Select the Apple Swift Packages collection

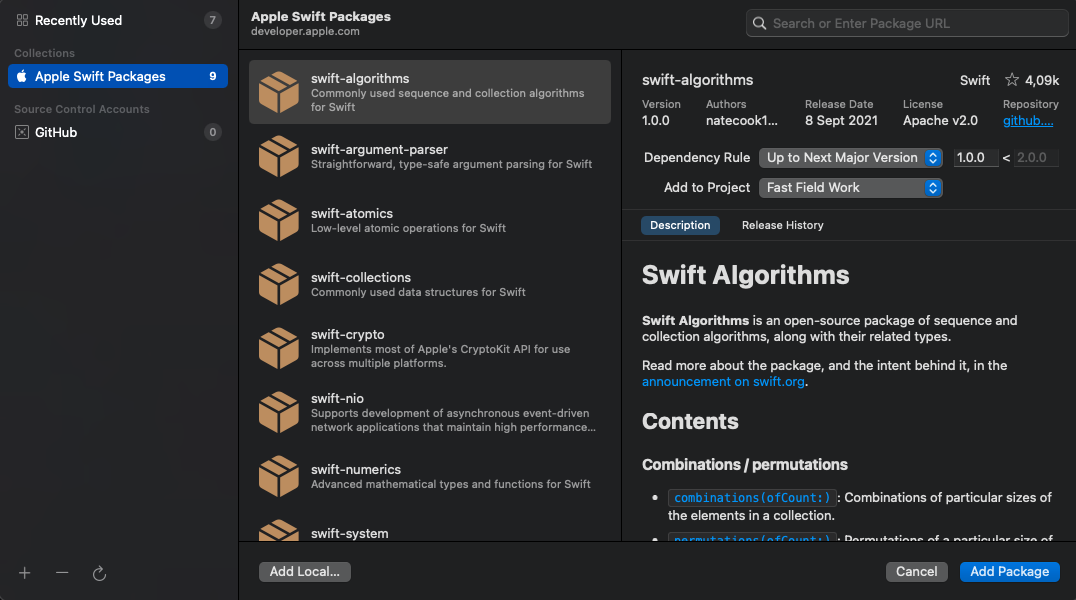coord(118,76)
